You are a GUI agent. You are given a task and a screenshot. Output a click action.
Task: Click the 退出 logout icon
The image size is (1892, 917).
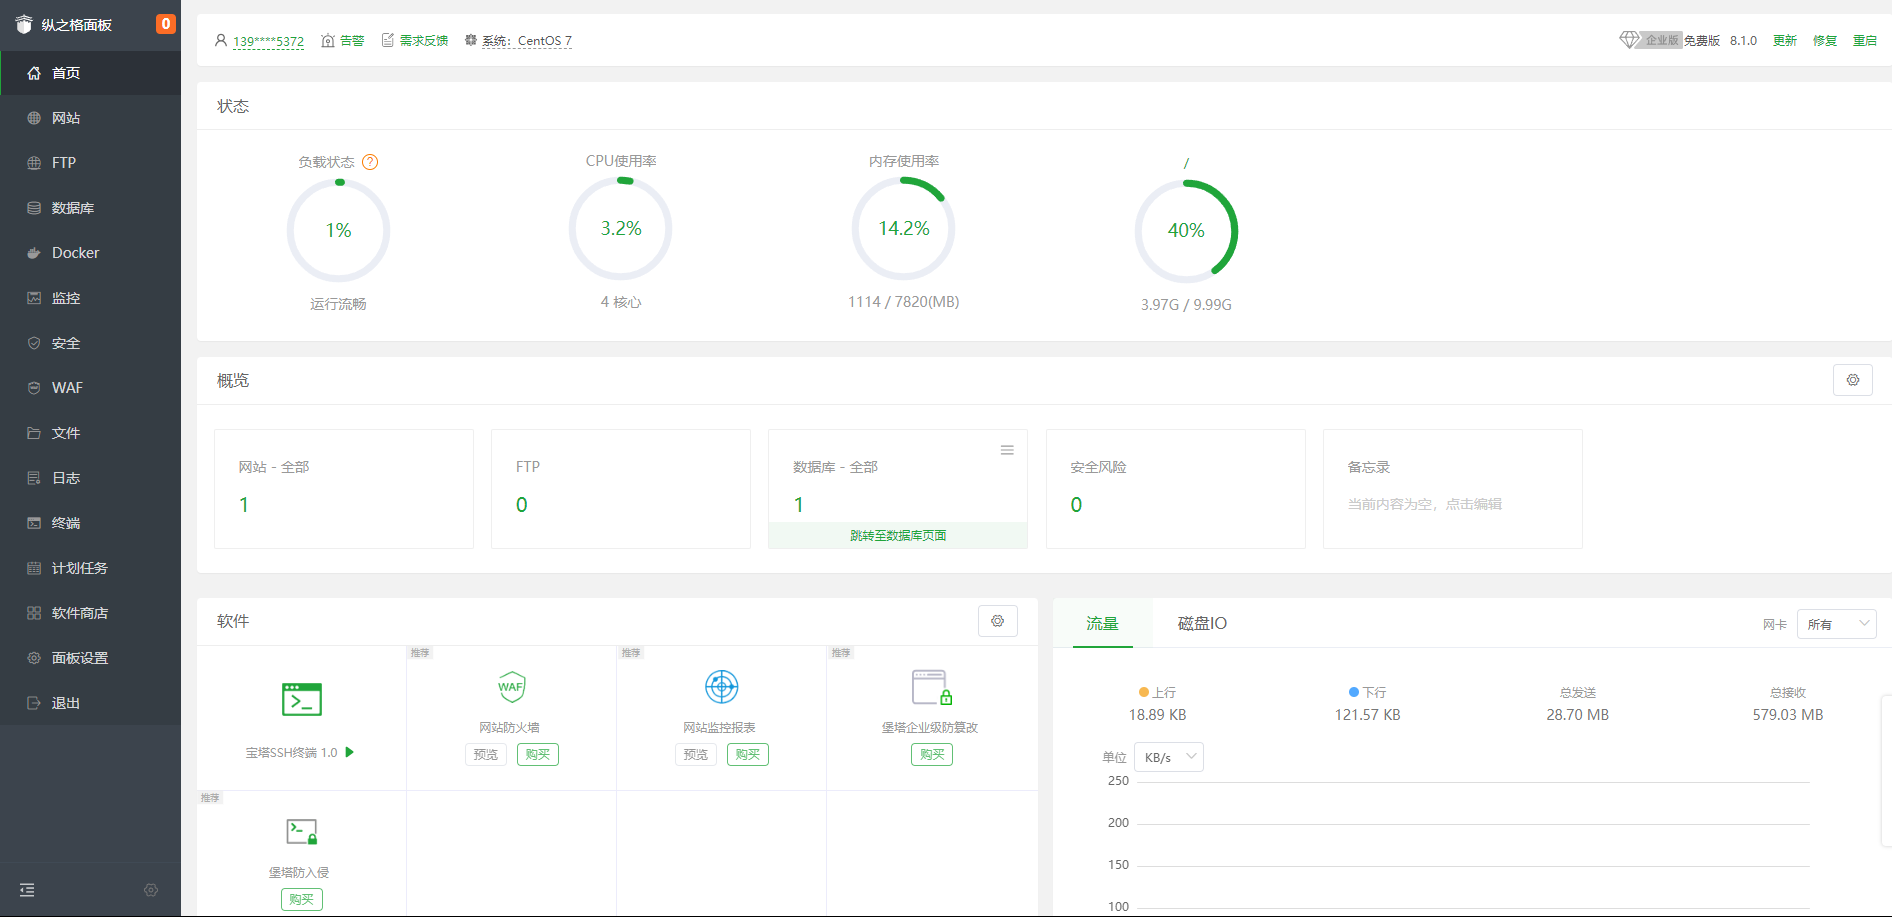pyautogui.click(x=34, y=703)
